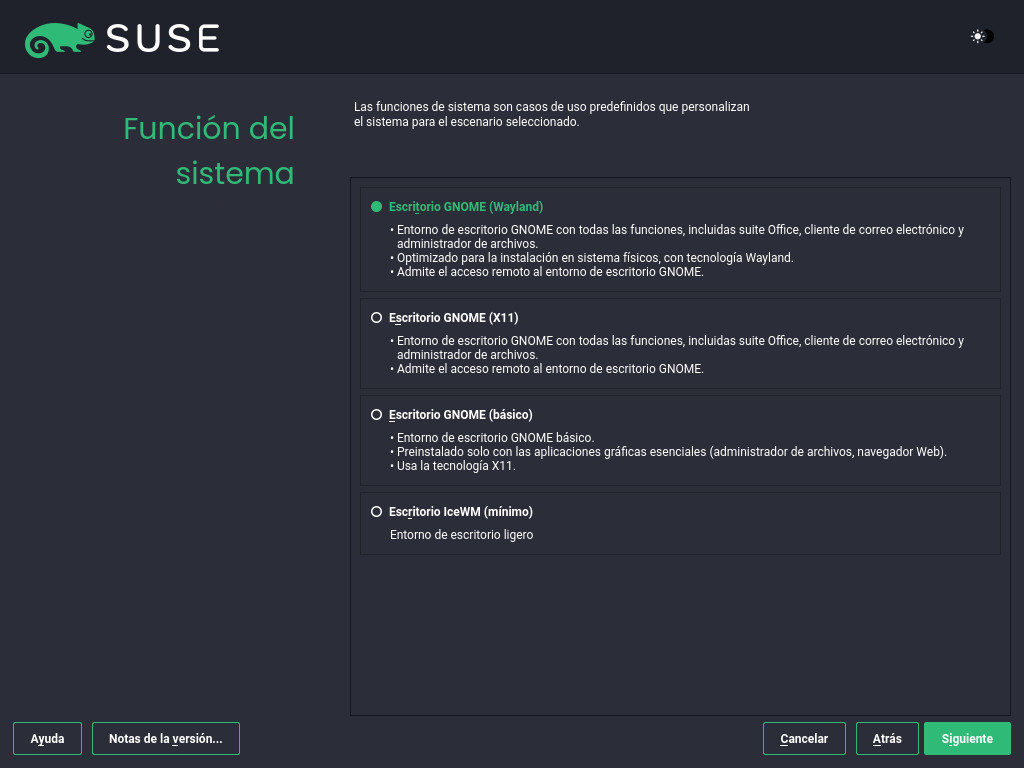Click 'Preinstalado solo con las aplicaciones' line
The width and height of the screenshot is (1024, 768).
click(671, 452)
